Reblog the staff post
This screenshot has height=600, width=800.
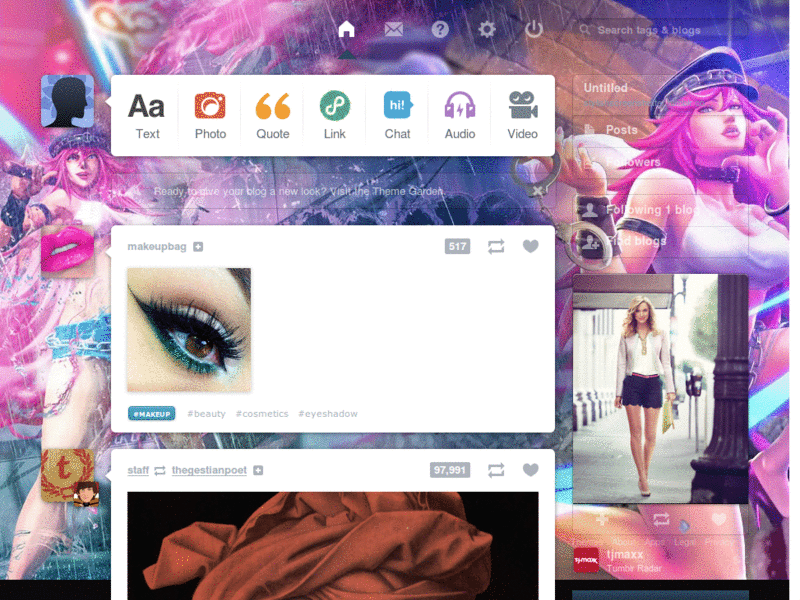click(496, 470)
